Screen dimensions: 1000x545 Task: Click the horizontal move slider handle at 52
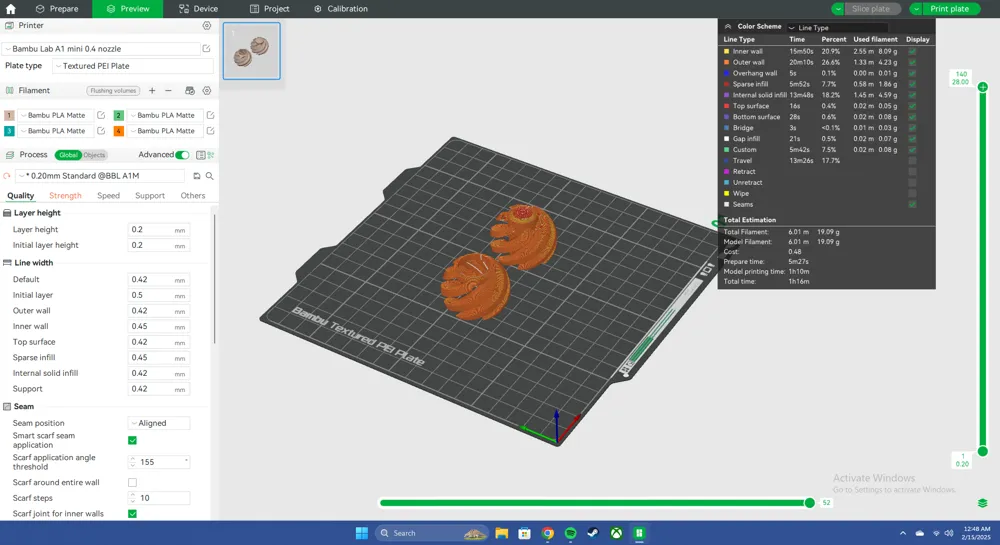pyautogui.click(x=809, y=503)
